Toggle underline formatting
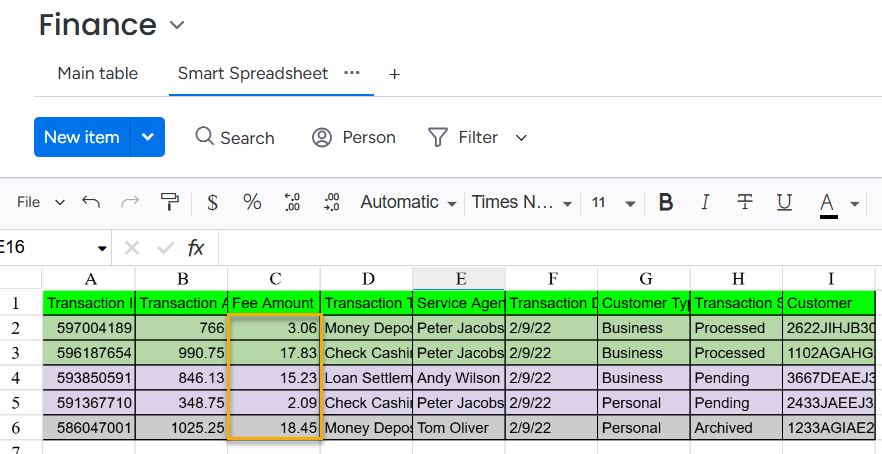 (785, 202)
